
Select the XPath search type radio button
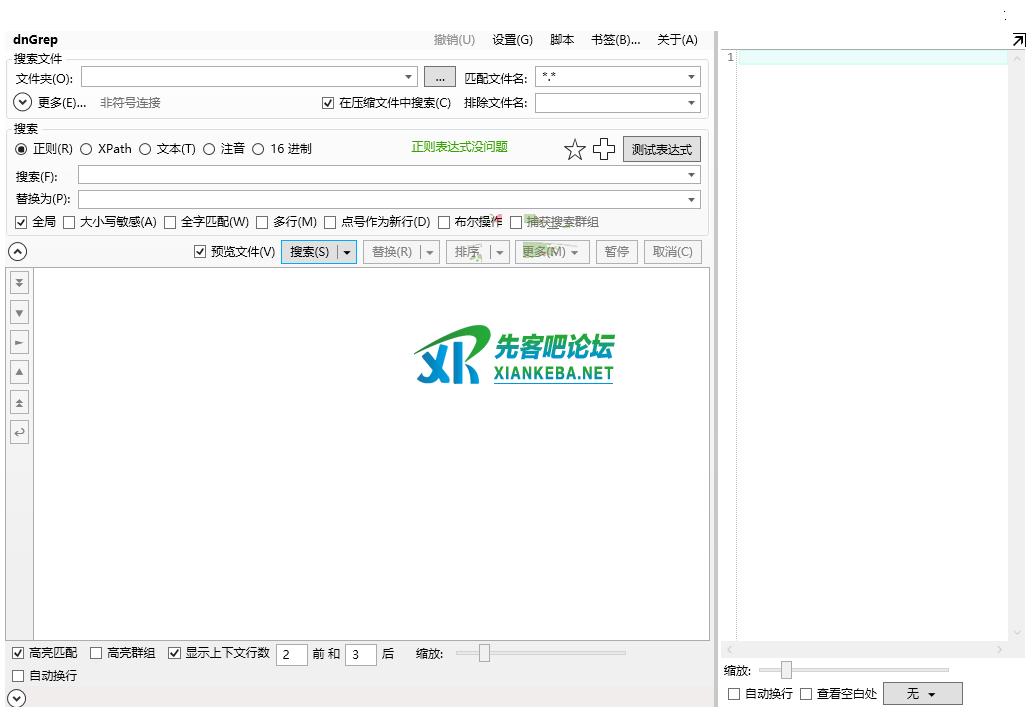point(87,149)
